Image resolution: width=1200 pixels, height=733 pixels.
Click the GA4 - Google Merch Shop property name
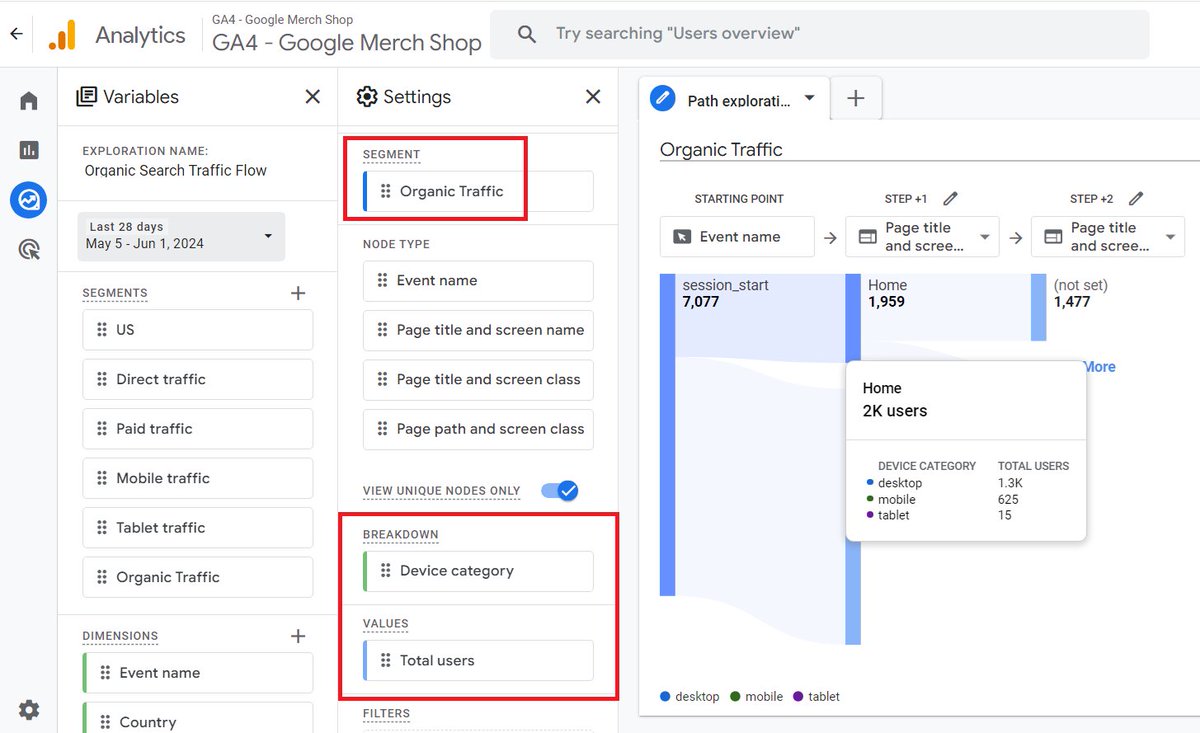(x=347, y=43)
